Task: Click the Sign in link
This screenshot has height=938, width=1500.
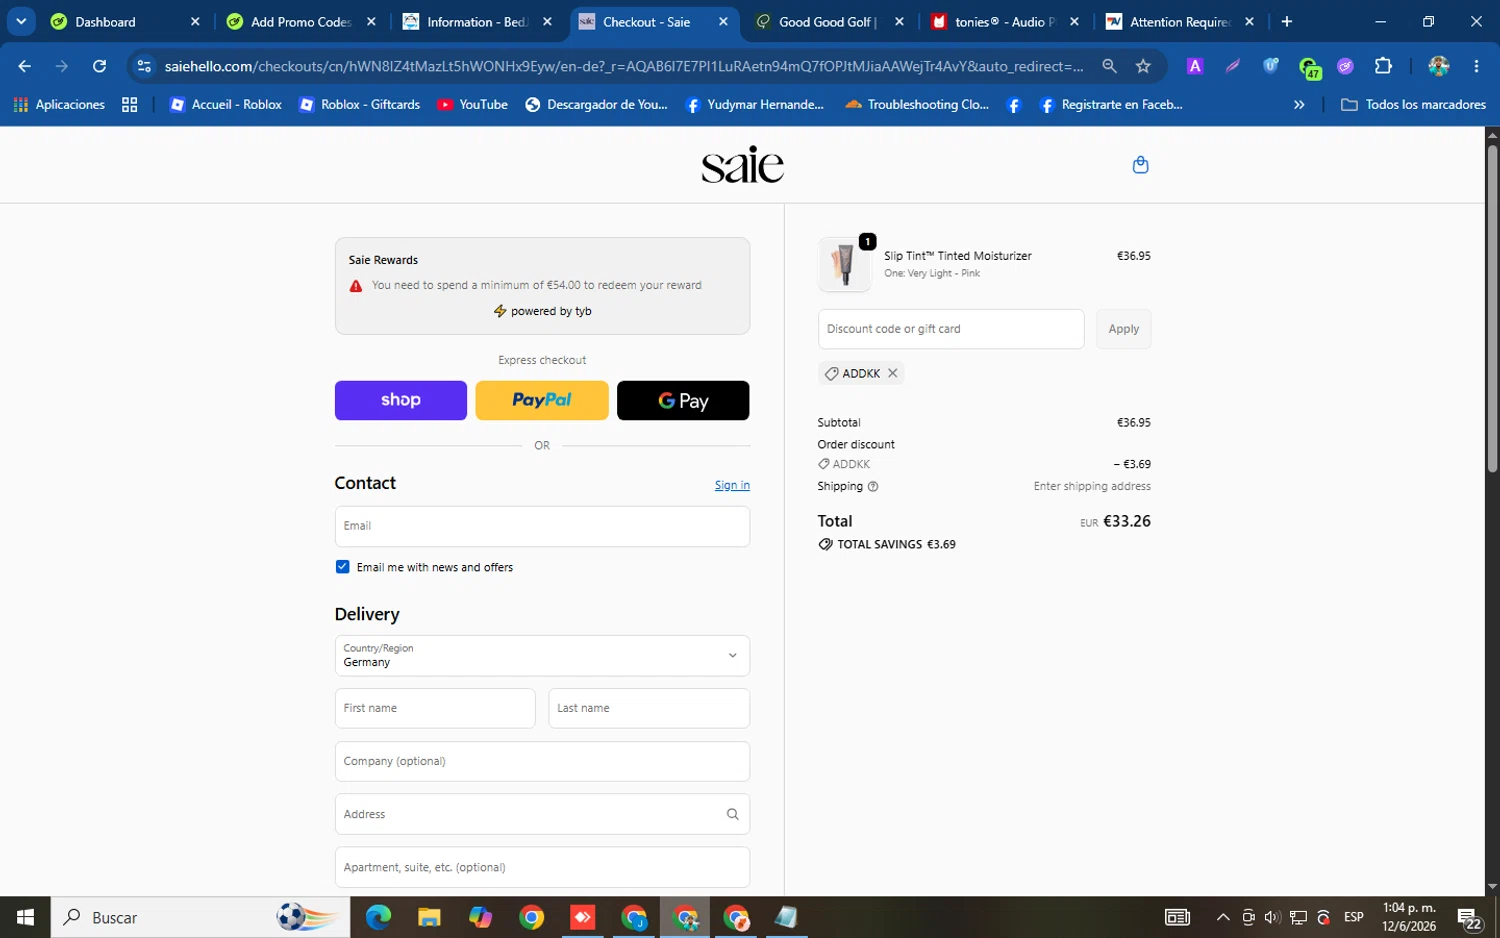Action: click(x=732, y=485)
